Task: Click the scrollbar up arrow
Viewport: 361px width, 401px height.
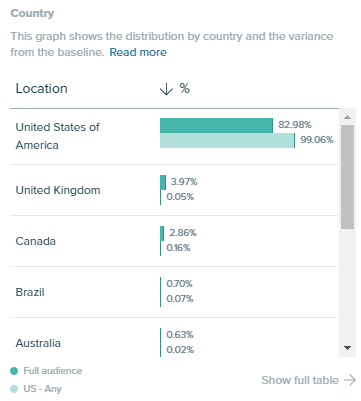Action: (x=347, y=117)
